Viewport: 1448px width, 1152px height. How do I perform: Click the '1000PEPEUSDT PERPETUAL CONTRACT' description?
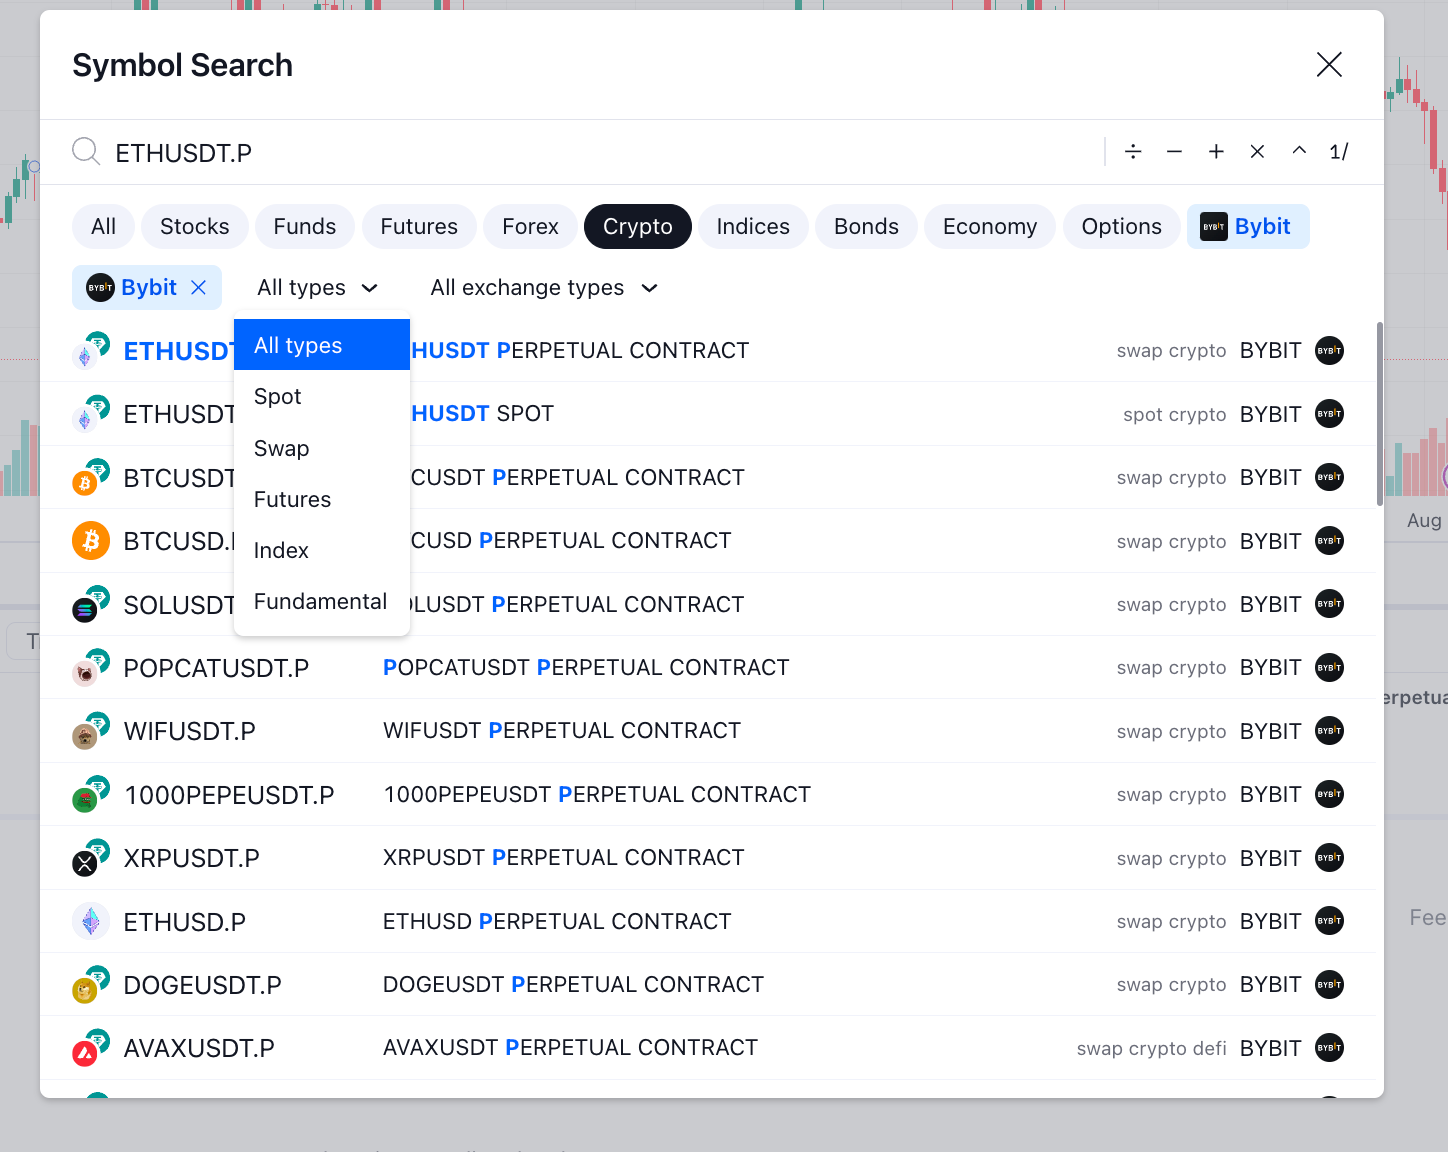597,795
